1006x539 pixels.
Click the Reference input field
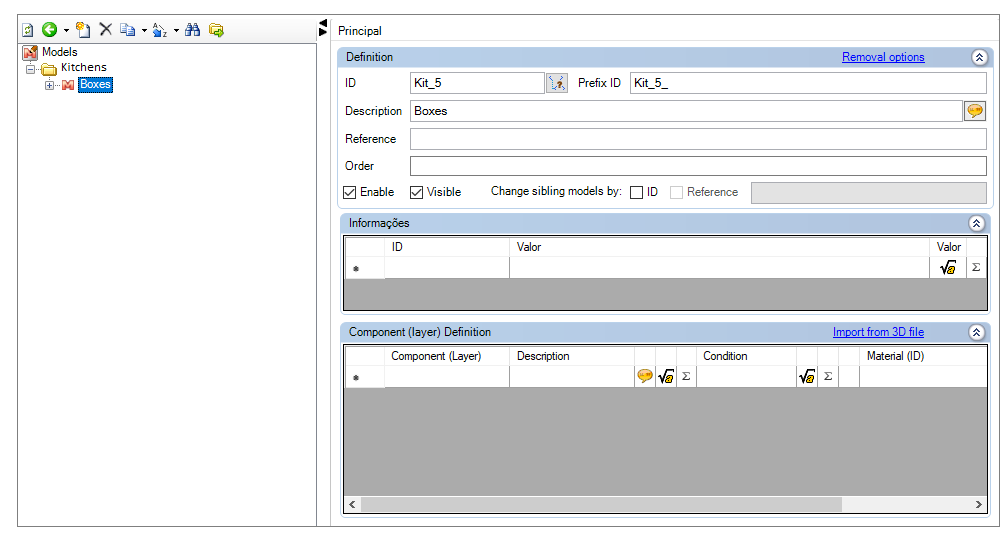point(698,139)
